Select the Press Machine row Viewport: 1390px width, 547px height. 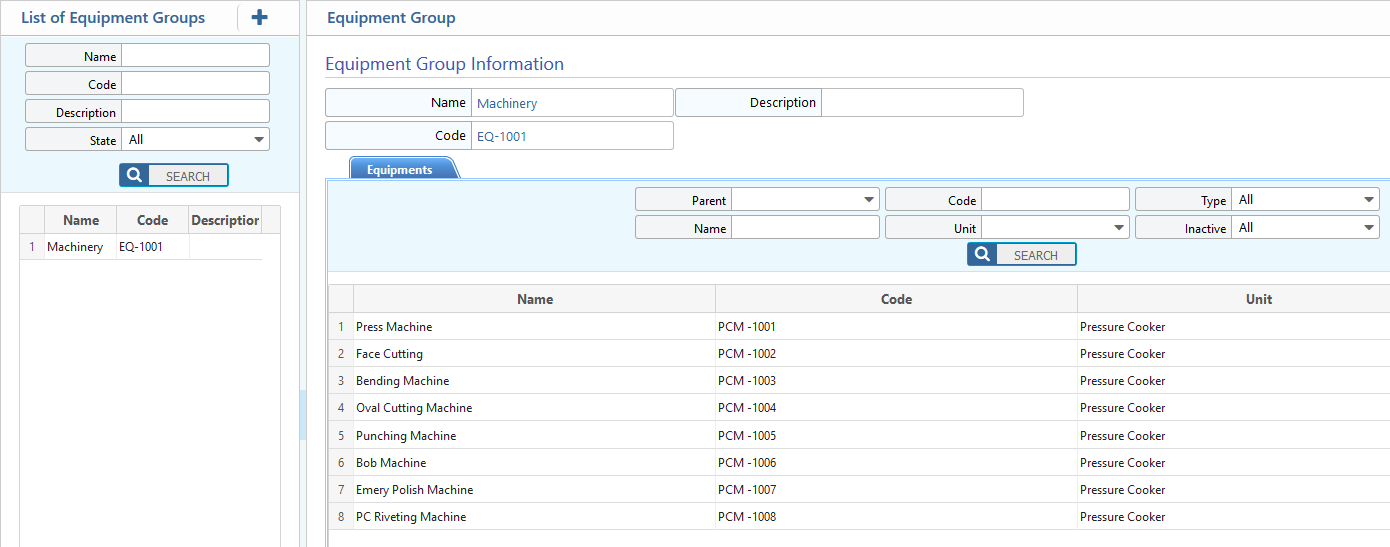click(x=860, y=327)
